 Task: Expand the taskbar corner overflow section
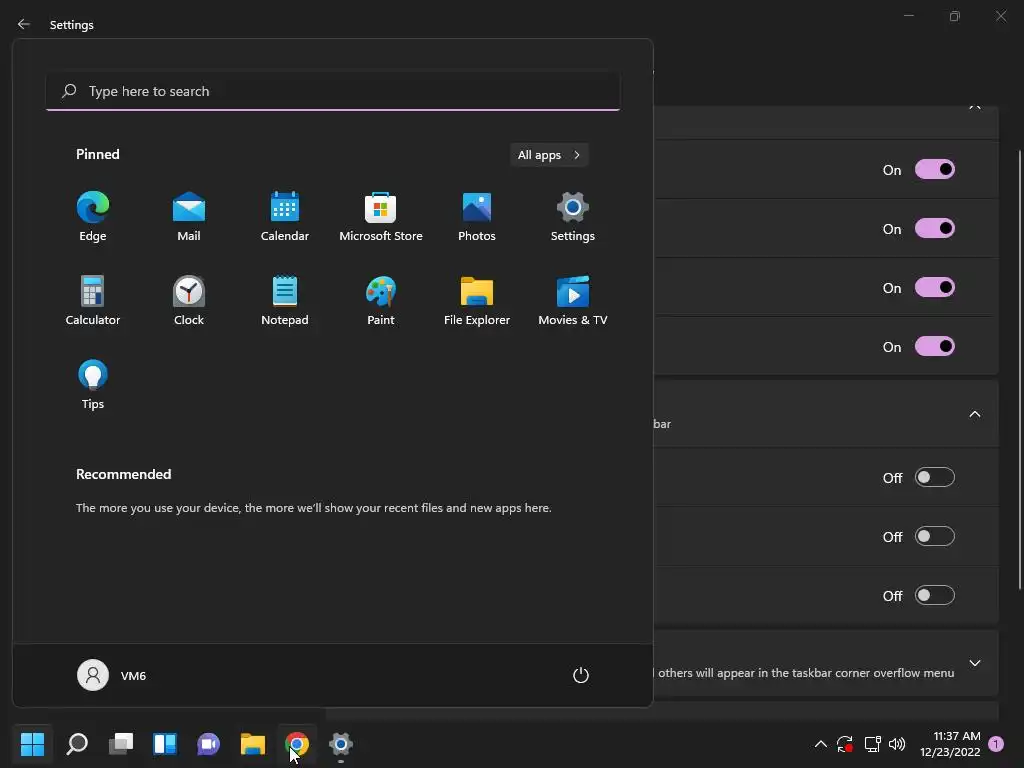pos(974,663)
